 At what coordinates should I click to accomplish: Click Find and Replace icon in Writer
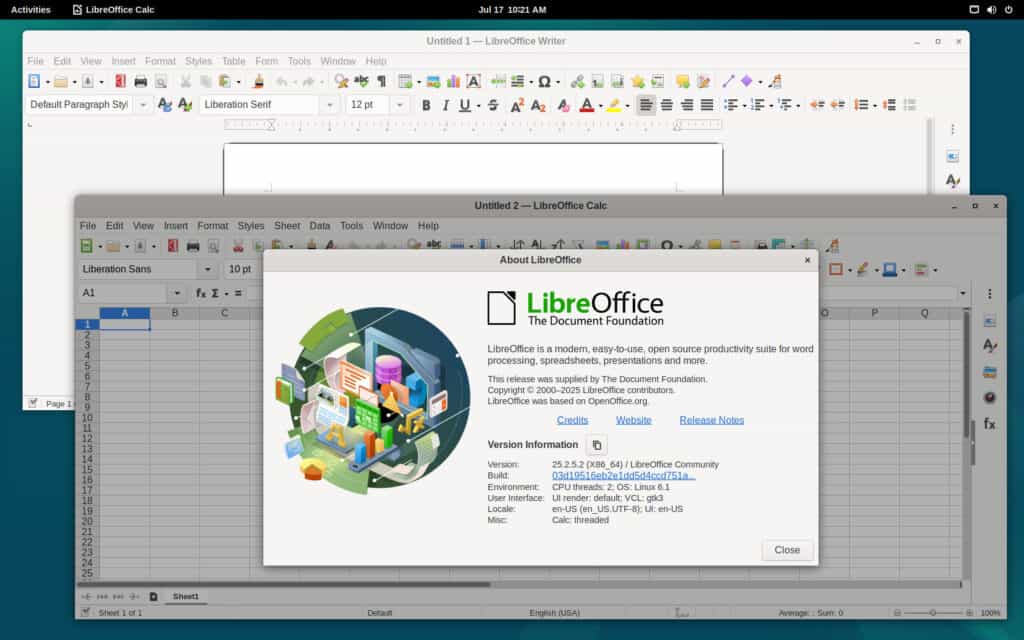(x=341, y=81)
